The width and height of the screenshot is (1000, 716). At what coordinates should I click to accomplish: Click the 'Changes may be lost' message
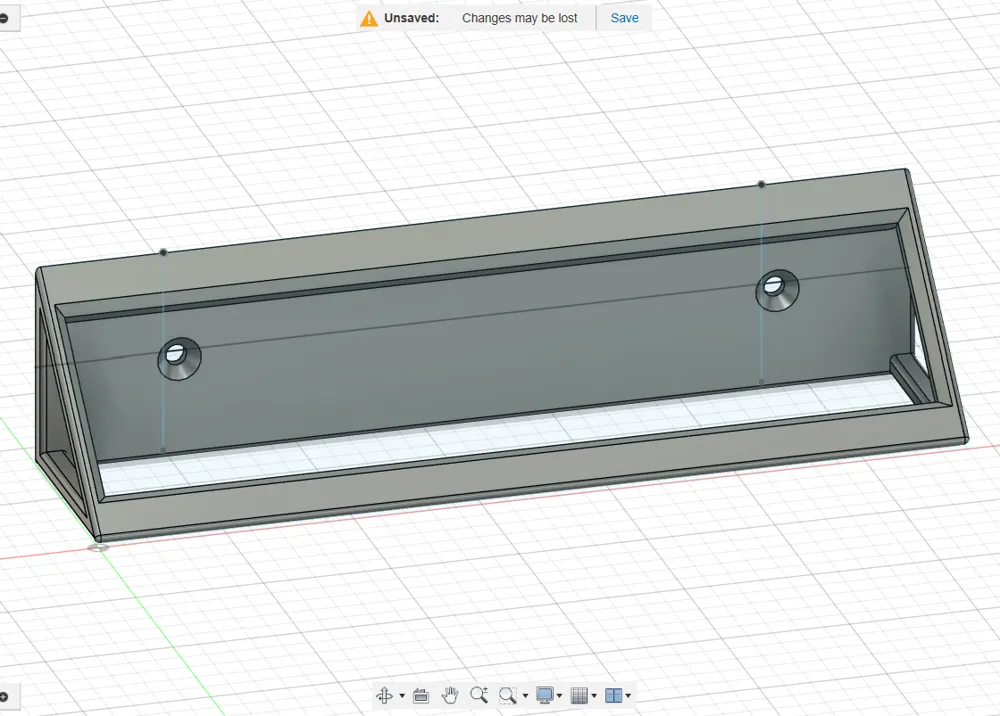519,17
